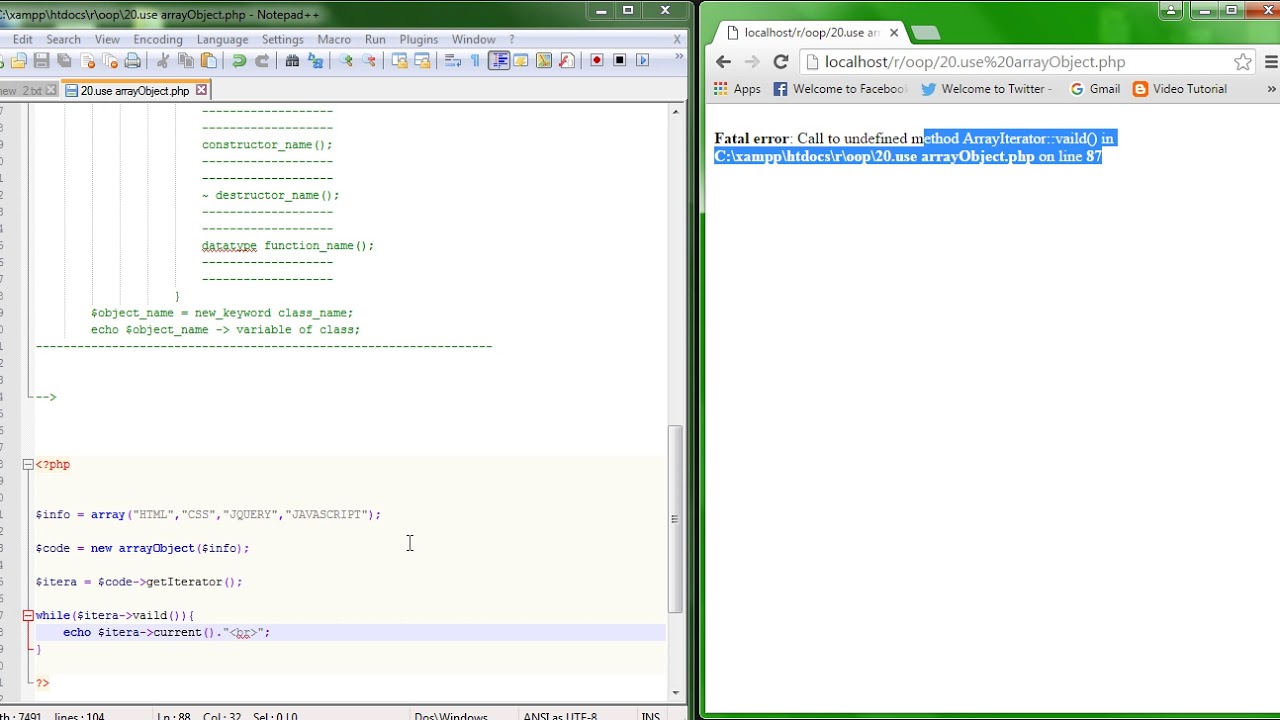Close the Notepad++ document X at menu bar

click(x=677, y=39)
